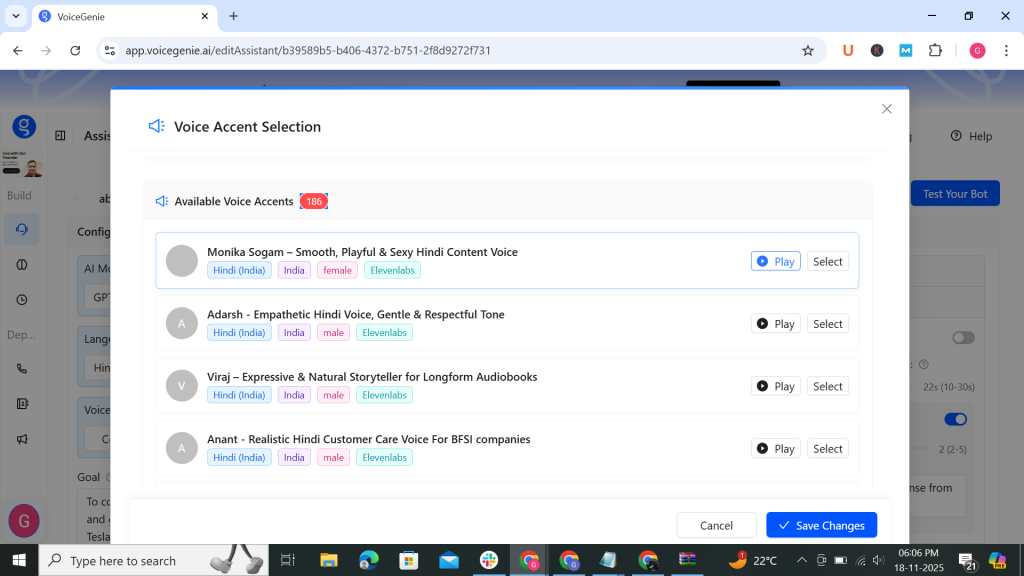Toggle the blue enabled switch

[x=955, y=419]
